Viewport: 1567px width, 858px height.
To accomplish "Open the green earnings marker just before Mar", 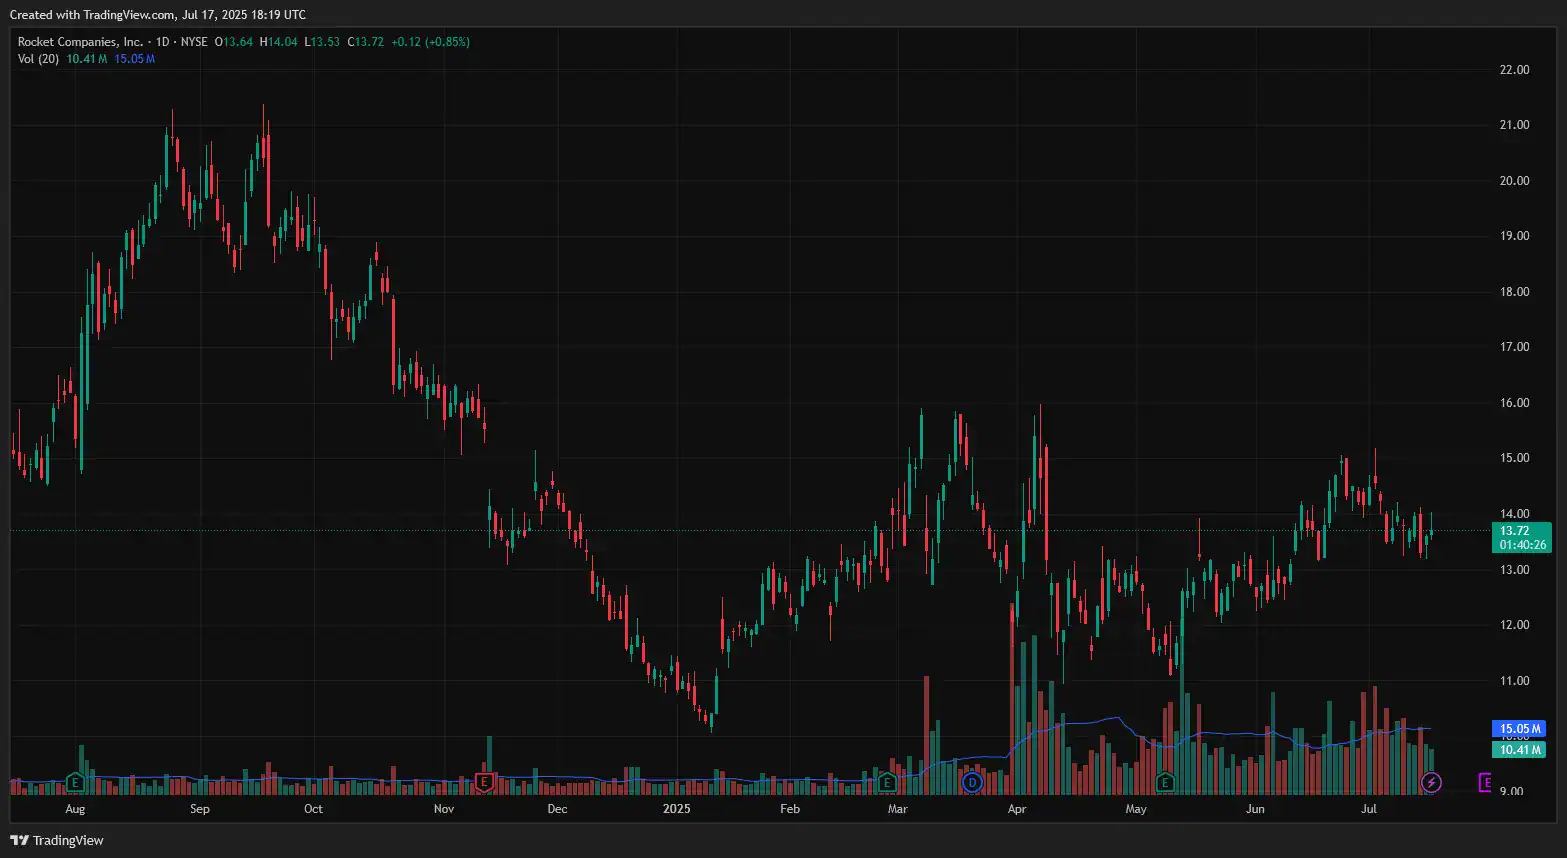I will 886,781.
